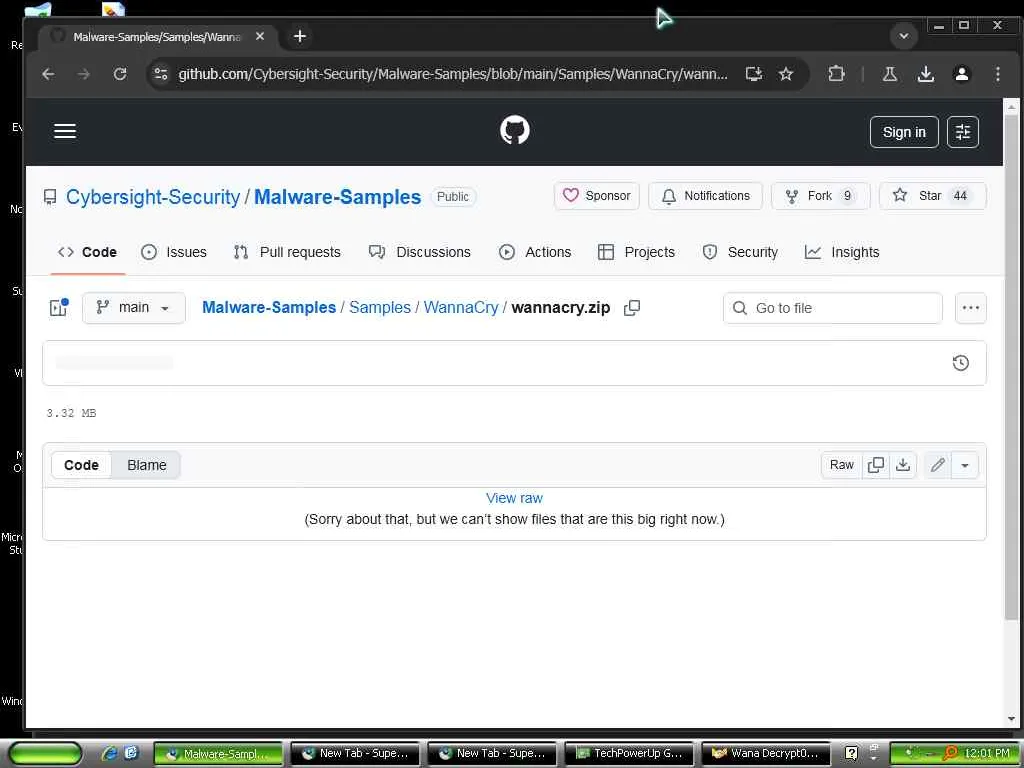The height and width of the screenshot is (768, 1024).
Task: Open Projects tab
Action: [637, 252]
